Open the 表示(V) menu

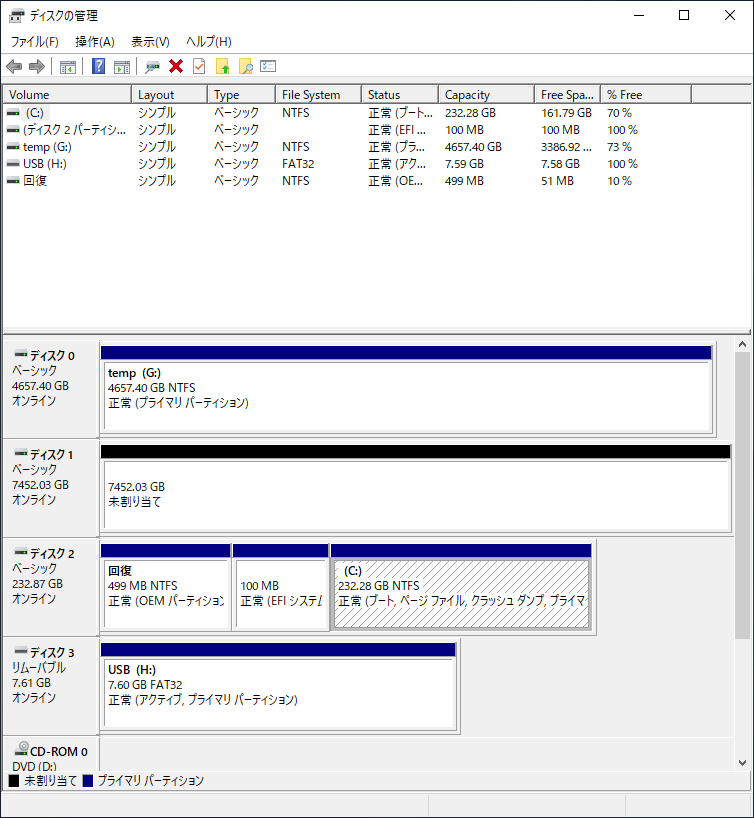point(150,42)
